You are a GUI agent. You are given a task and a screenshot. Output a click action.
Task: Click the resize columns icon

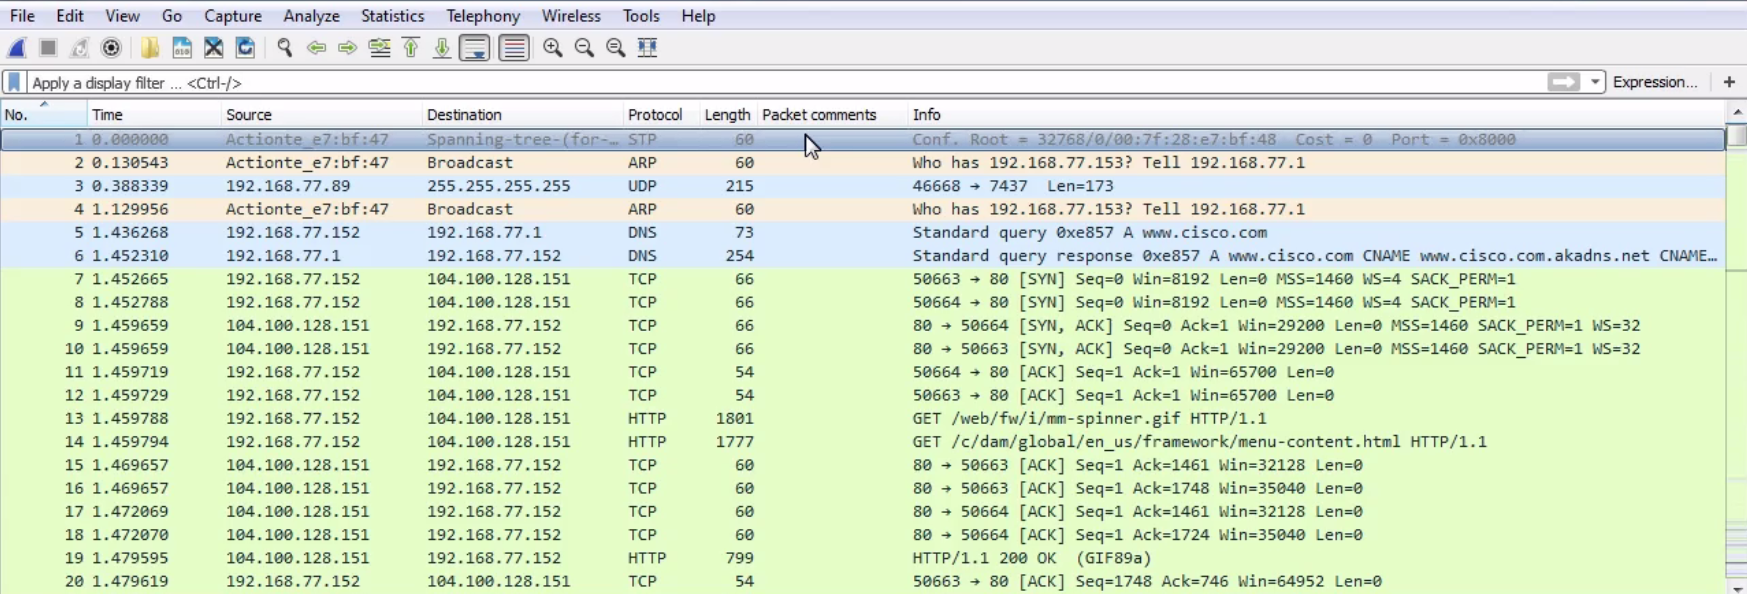coord(647,48)
